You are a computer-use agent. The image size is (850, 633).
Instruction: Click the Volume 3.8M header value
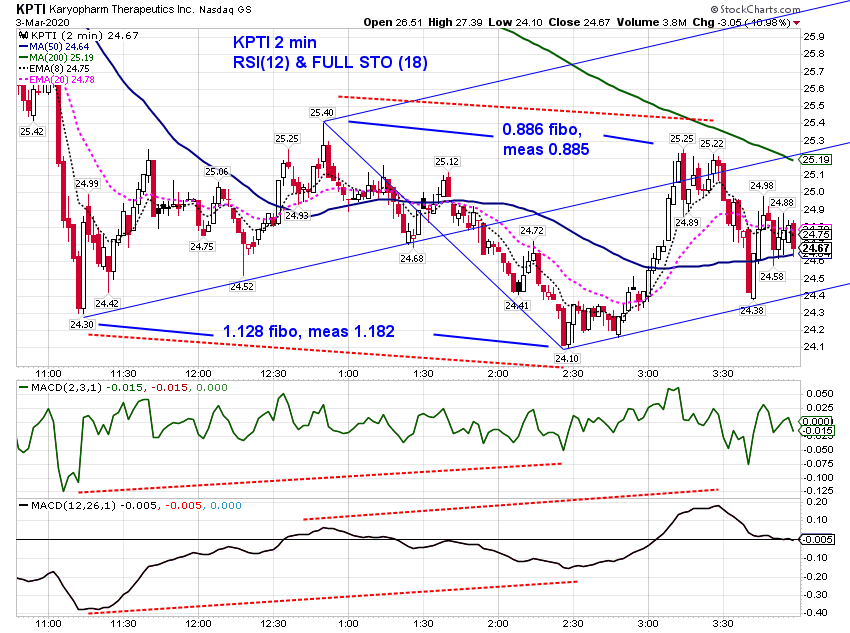point(651,22)
